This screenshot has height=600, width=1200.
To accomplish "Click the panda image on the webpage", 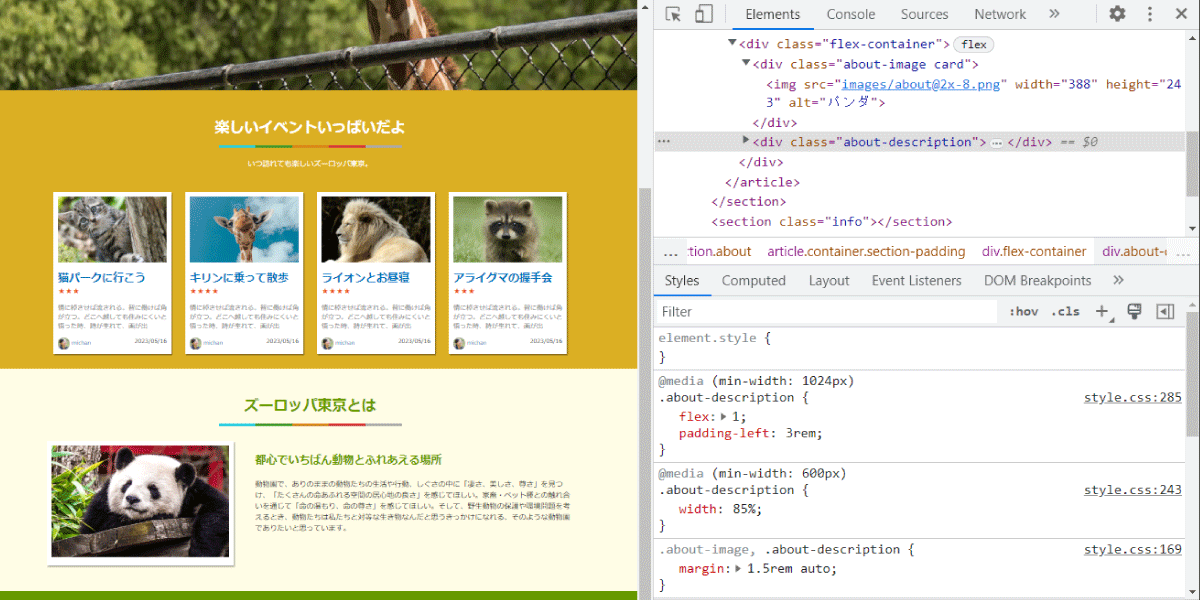I will coord(140,501).
